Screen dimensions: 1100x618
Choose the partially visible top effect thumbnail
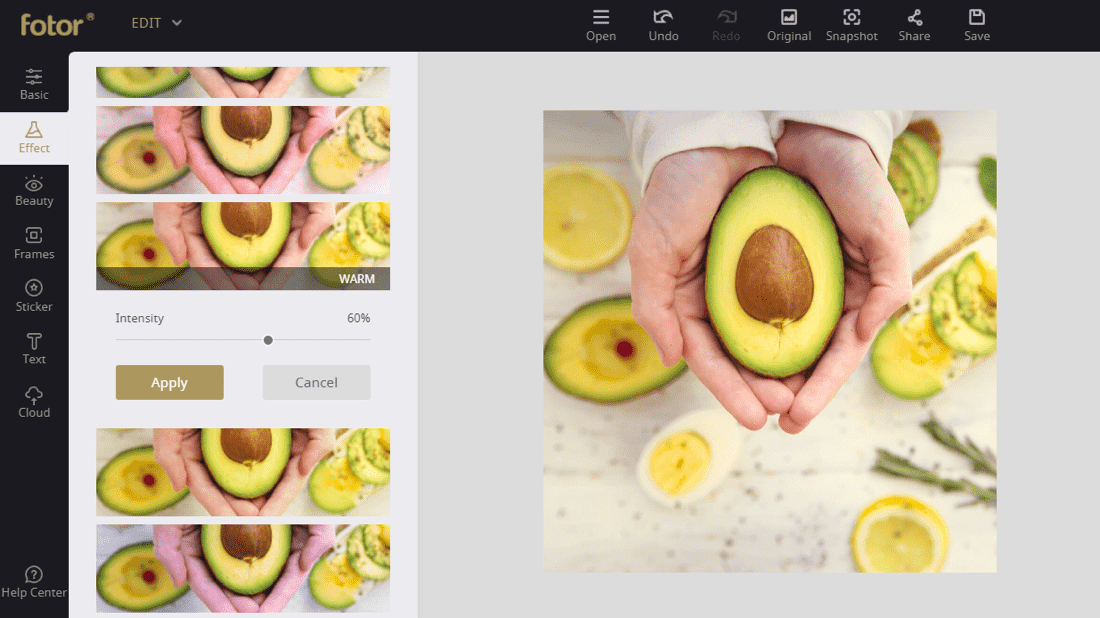click(x=243, y=82)
